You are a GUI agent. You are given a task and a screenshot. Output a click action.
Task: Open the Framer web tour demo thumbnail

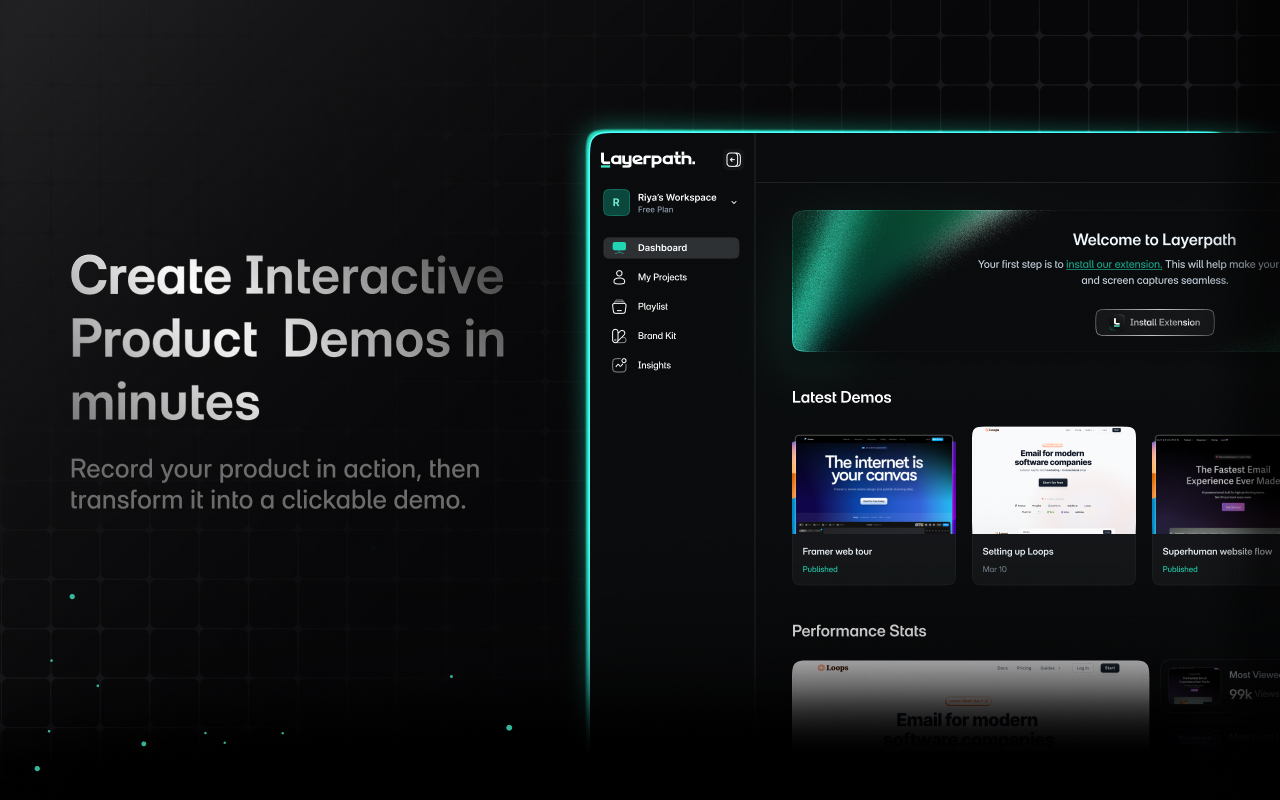point(873,483)
